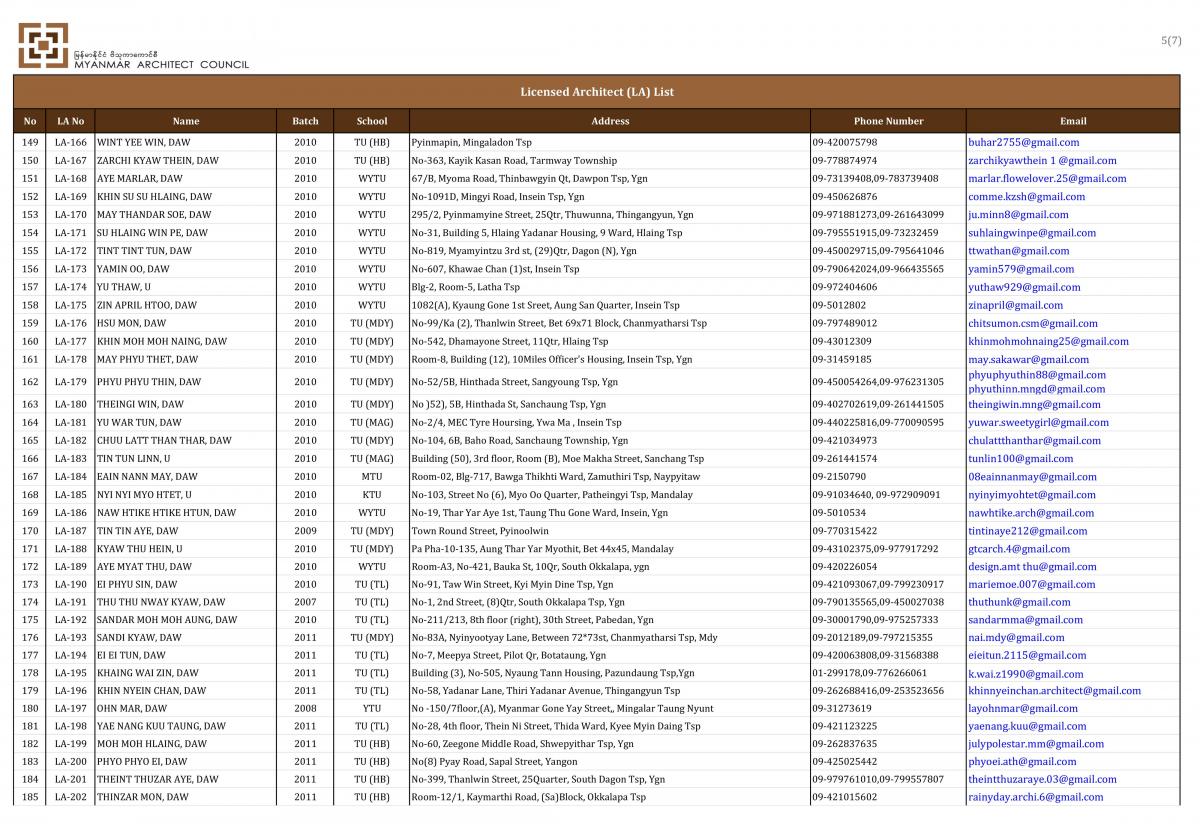Click theintthuzaraye.03@gmail.com email link
This screenshot has width=1200, height=837.
coord(1042,779)
